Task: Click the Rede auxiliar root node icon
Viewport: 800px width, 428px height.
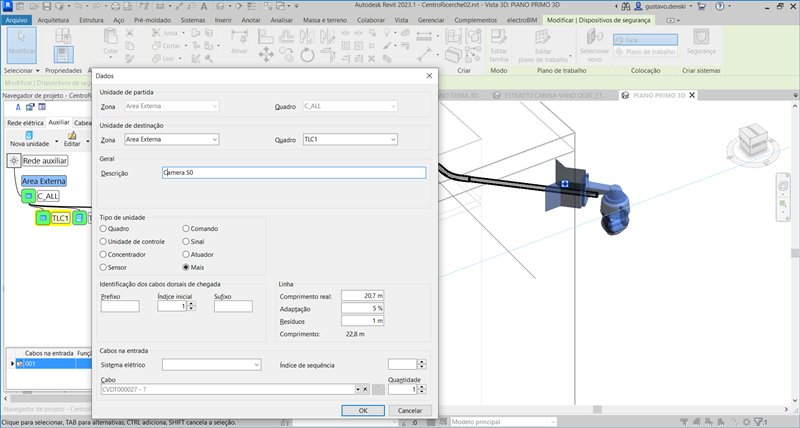Action: (13, 160)
